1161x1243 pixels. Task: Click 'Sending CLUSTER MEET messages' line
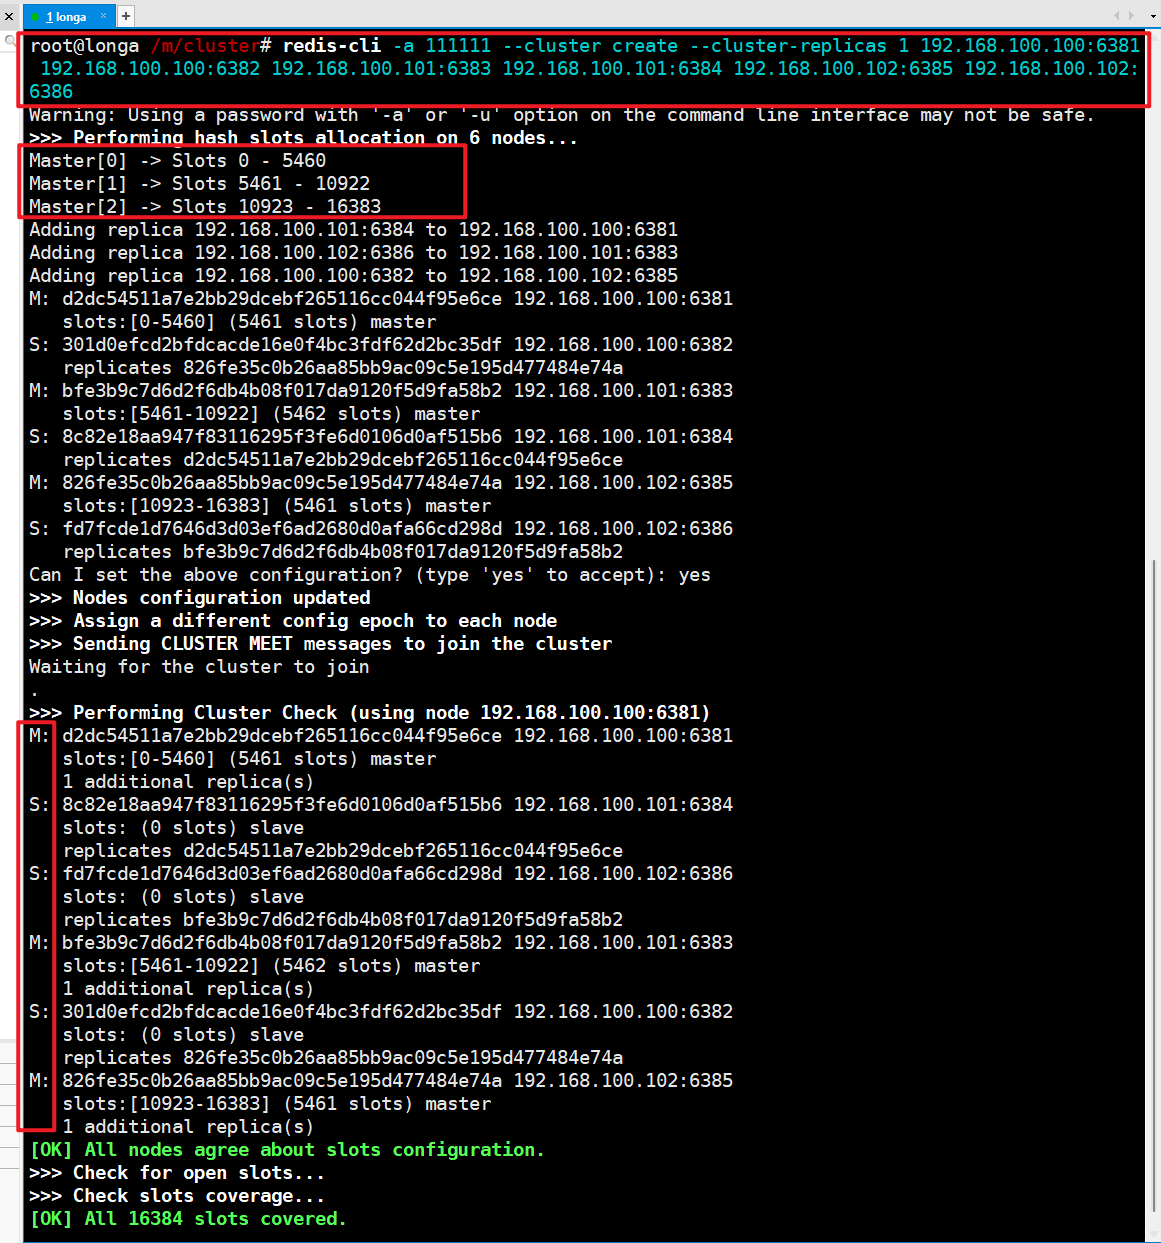(320, 644)
